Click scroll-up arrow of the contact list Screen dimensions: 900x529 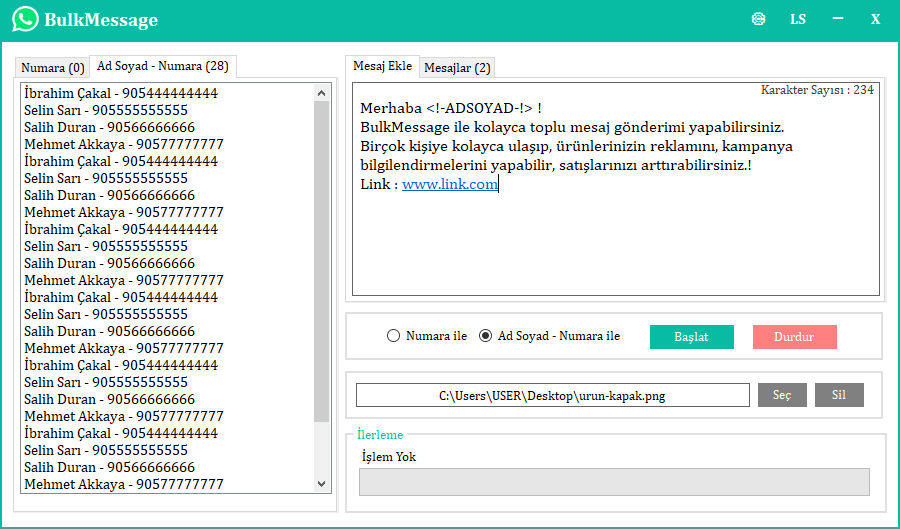pos(322,93)
